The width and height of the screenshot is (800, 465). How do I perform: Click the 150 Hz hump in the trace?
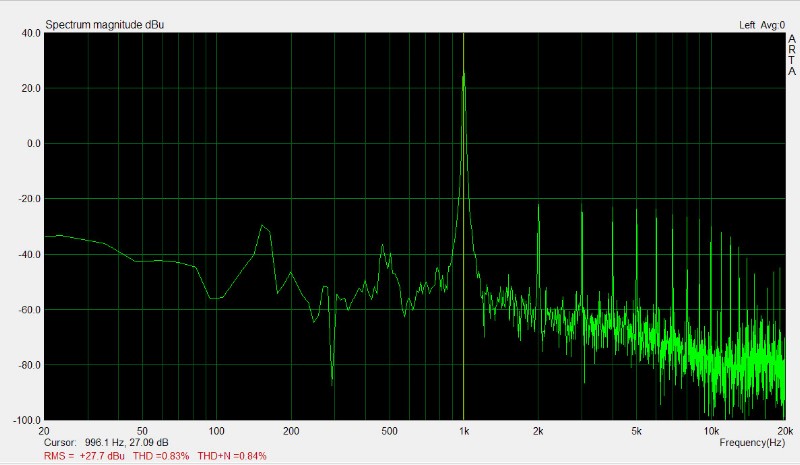tap(263, 227)
